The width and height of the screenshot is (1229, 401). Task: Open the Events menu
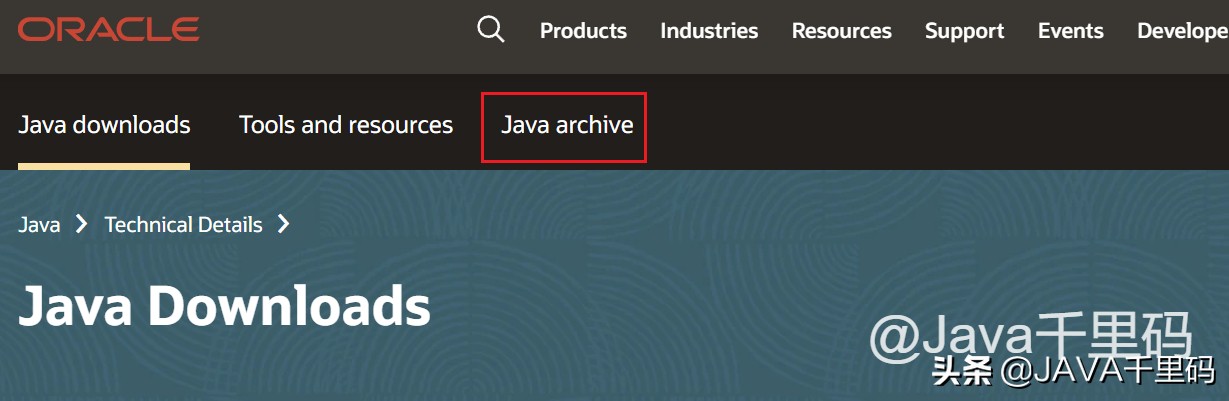(x=1070, y=31)
